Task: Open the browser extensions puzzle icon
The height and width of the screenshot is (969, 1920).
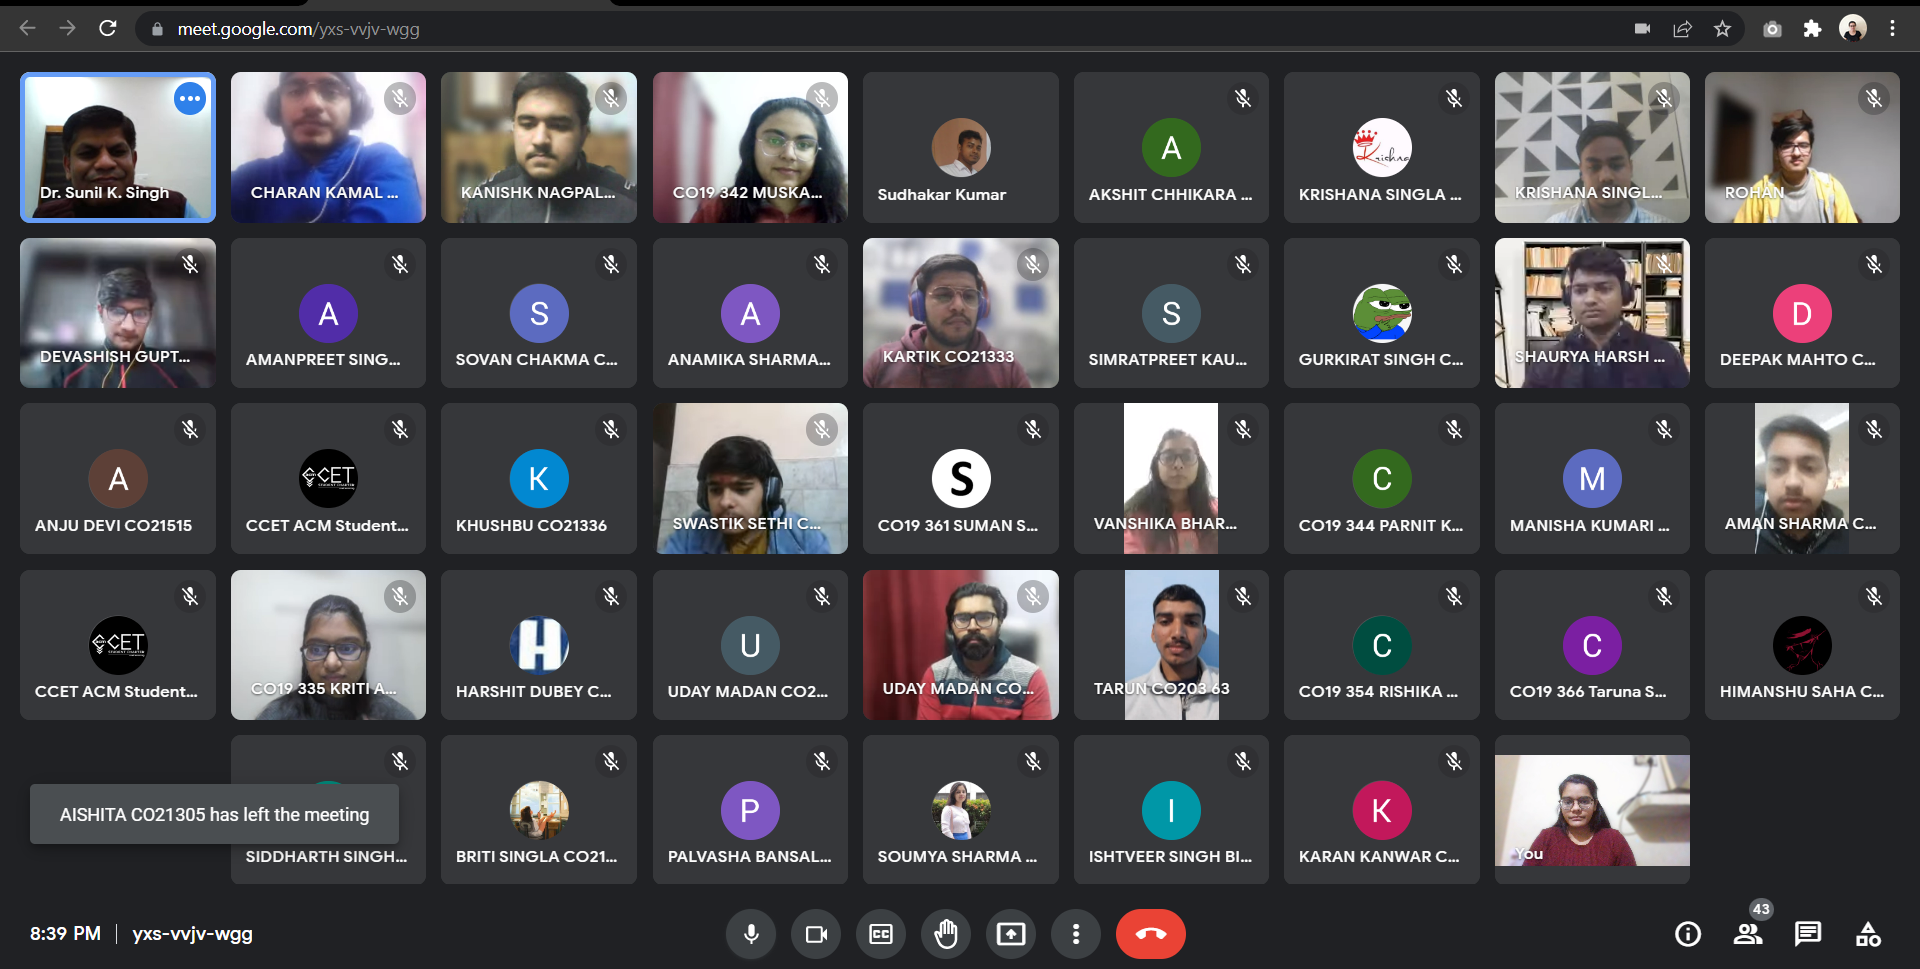Action: point(1812,29)
